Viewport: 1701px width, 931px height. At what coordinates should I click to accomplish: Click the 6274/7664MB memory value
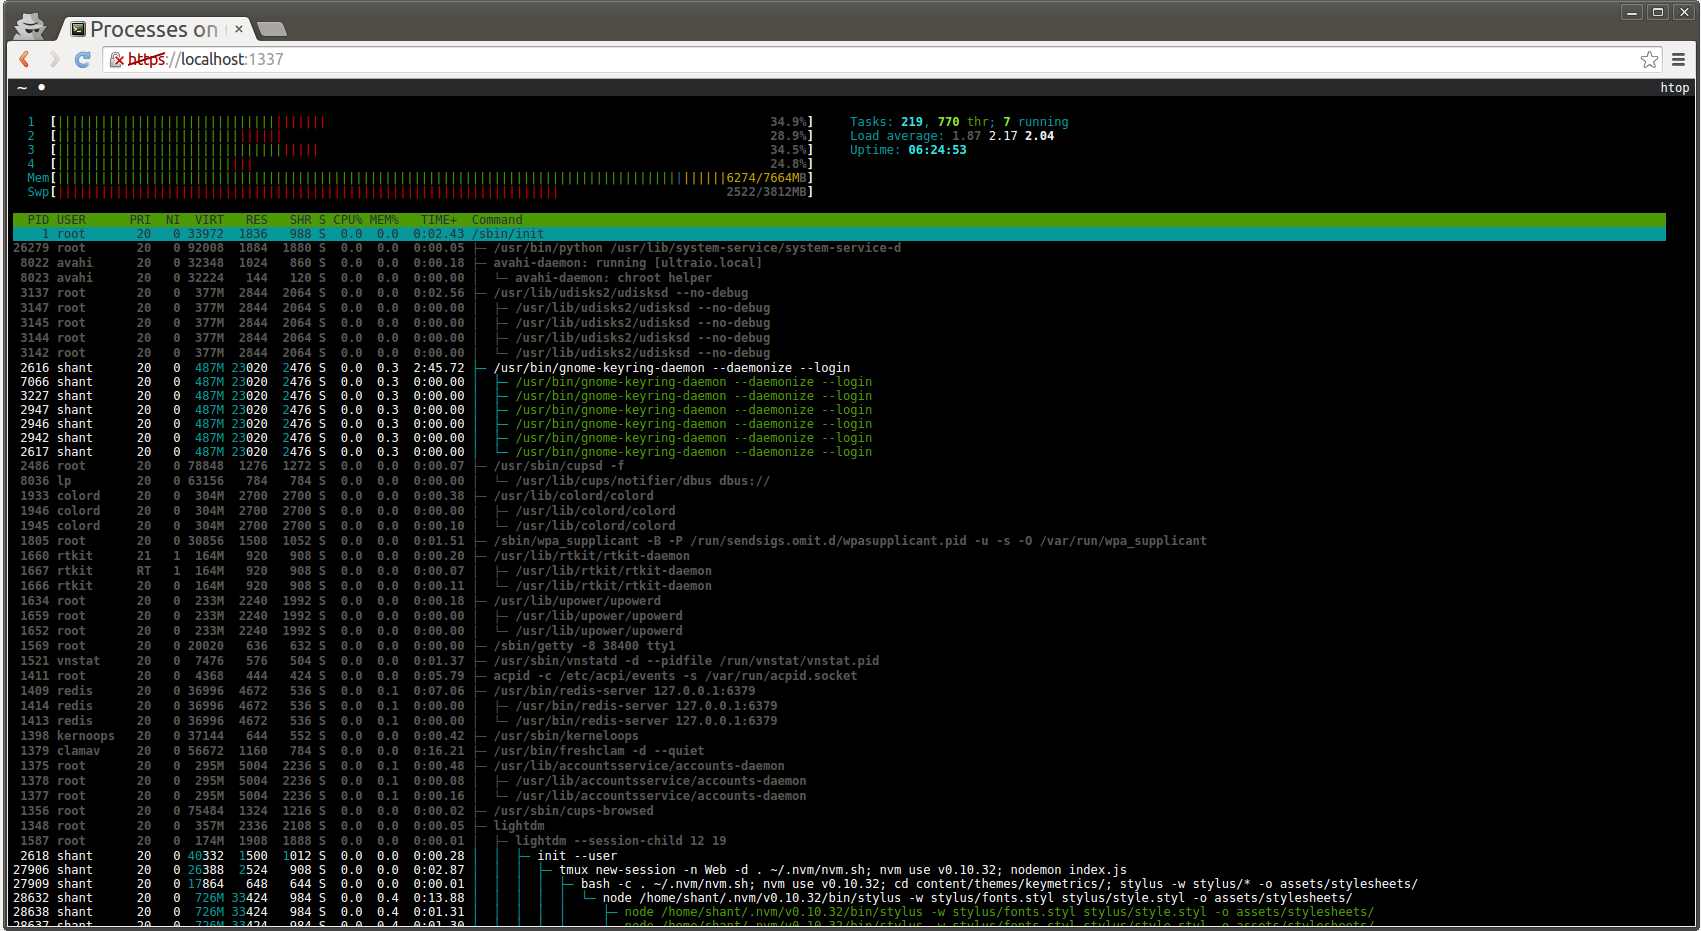click(766, 178)
